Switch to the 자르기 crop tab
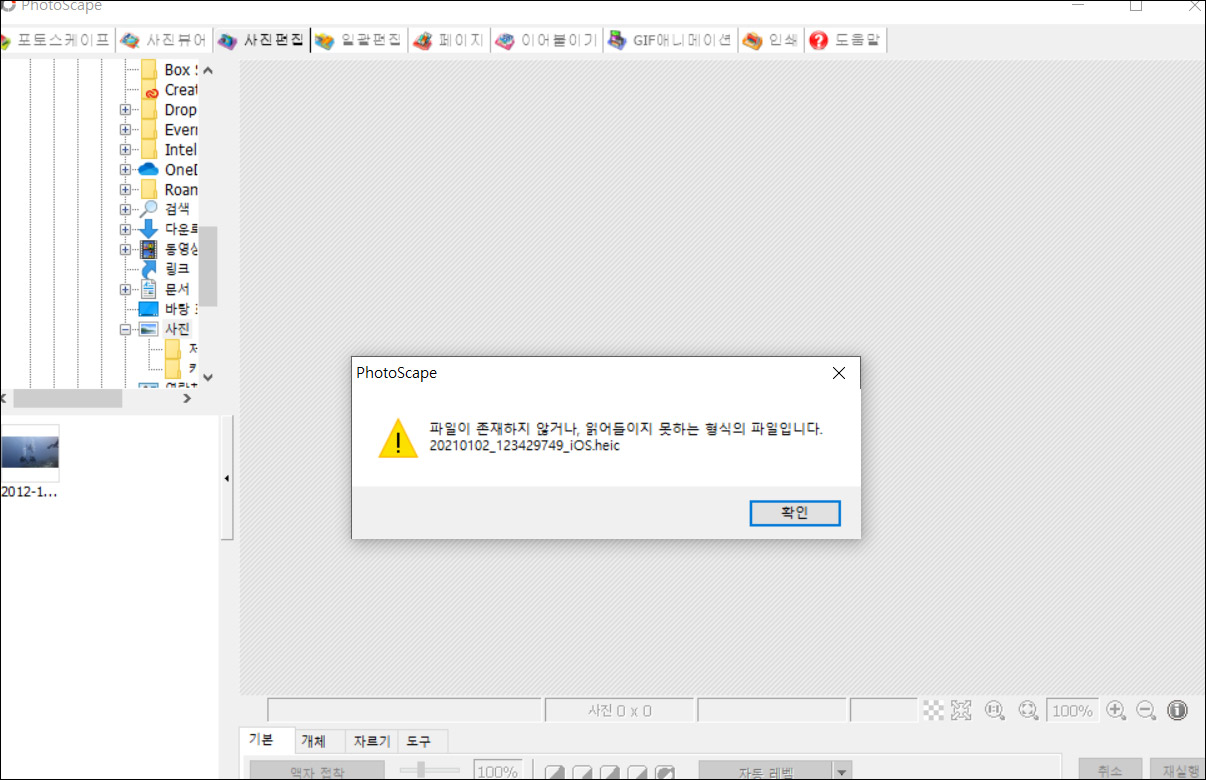 click(x=372, y=741)
